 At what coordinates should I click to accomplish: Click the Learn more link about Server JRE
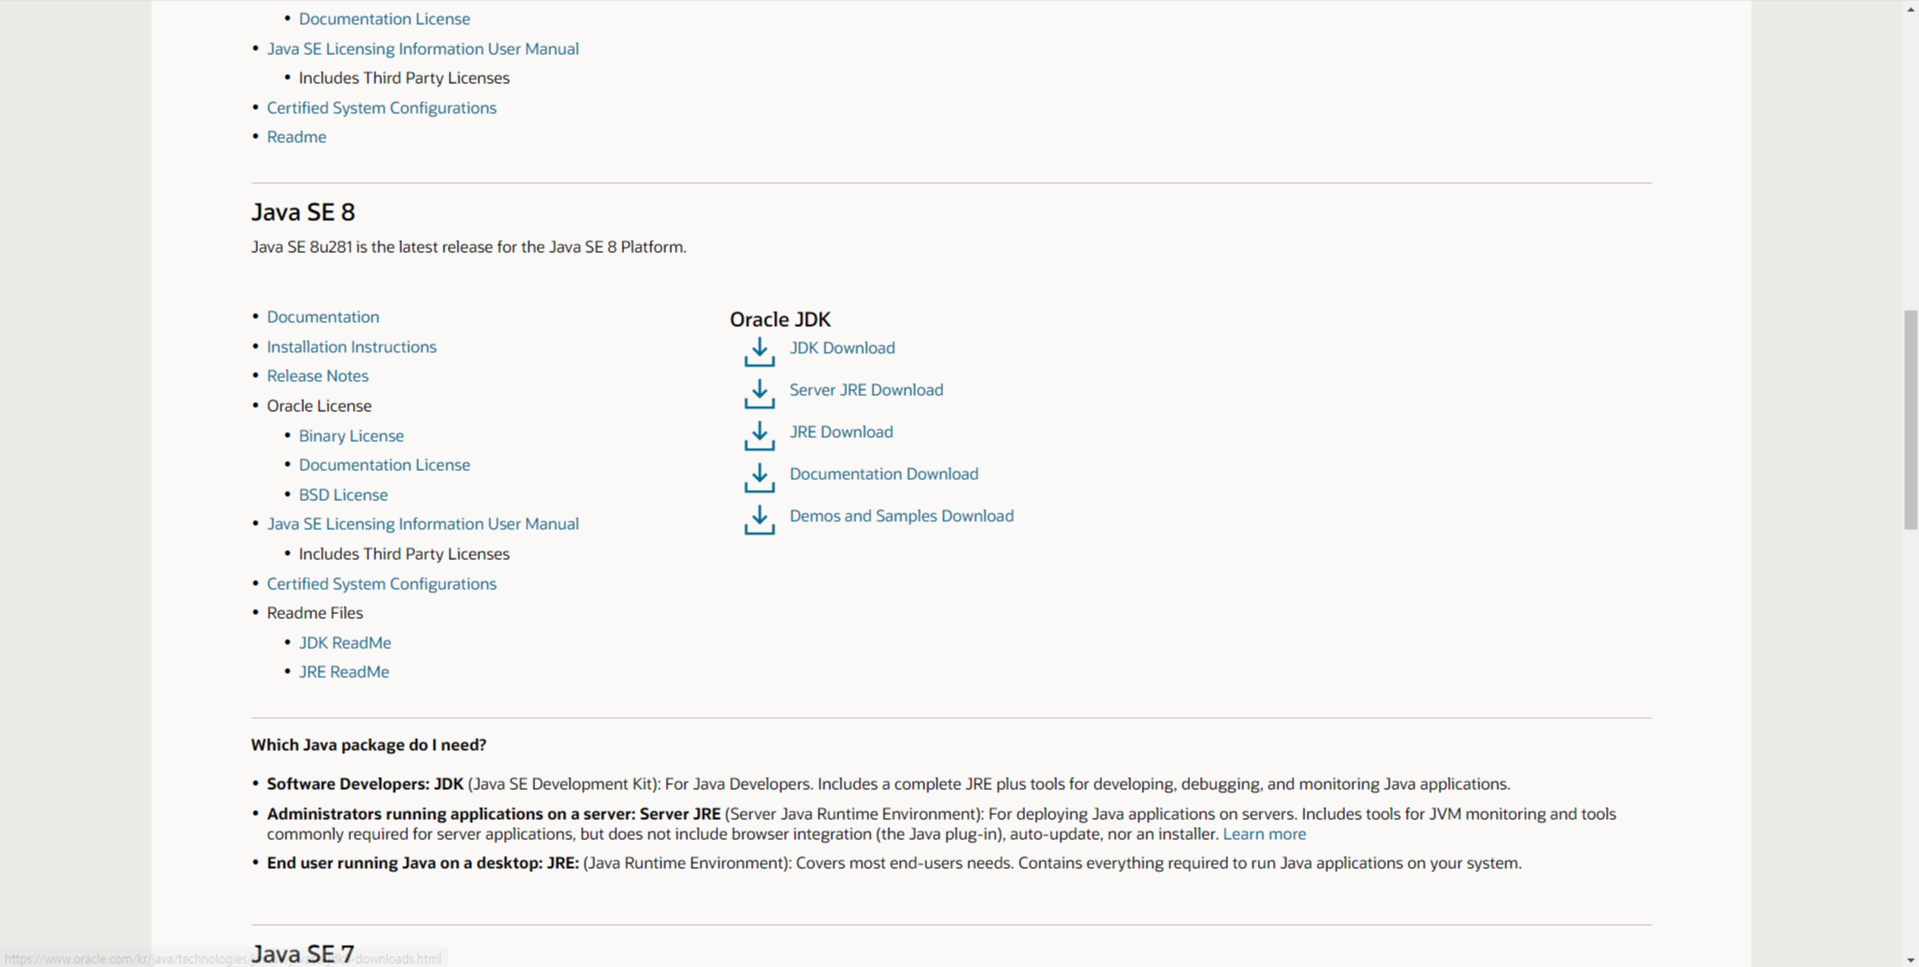[x=1264, y=834]
